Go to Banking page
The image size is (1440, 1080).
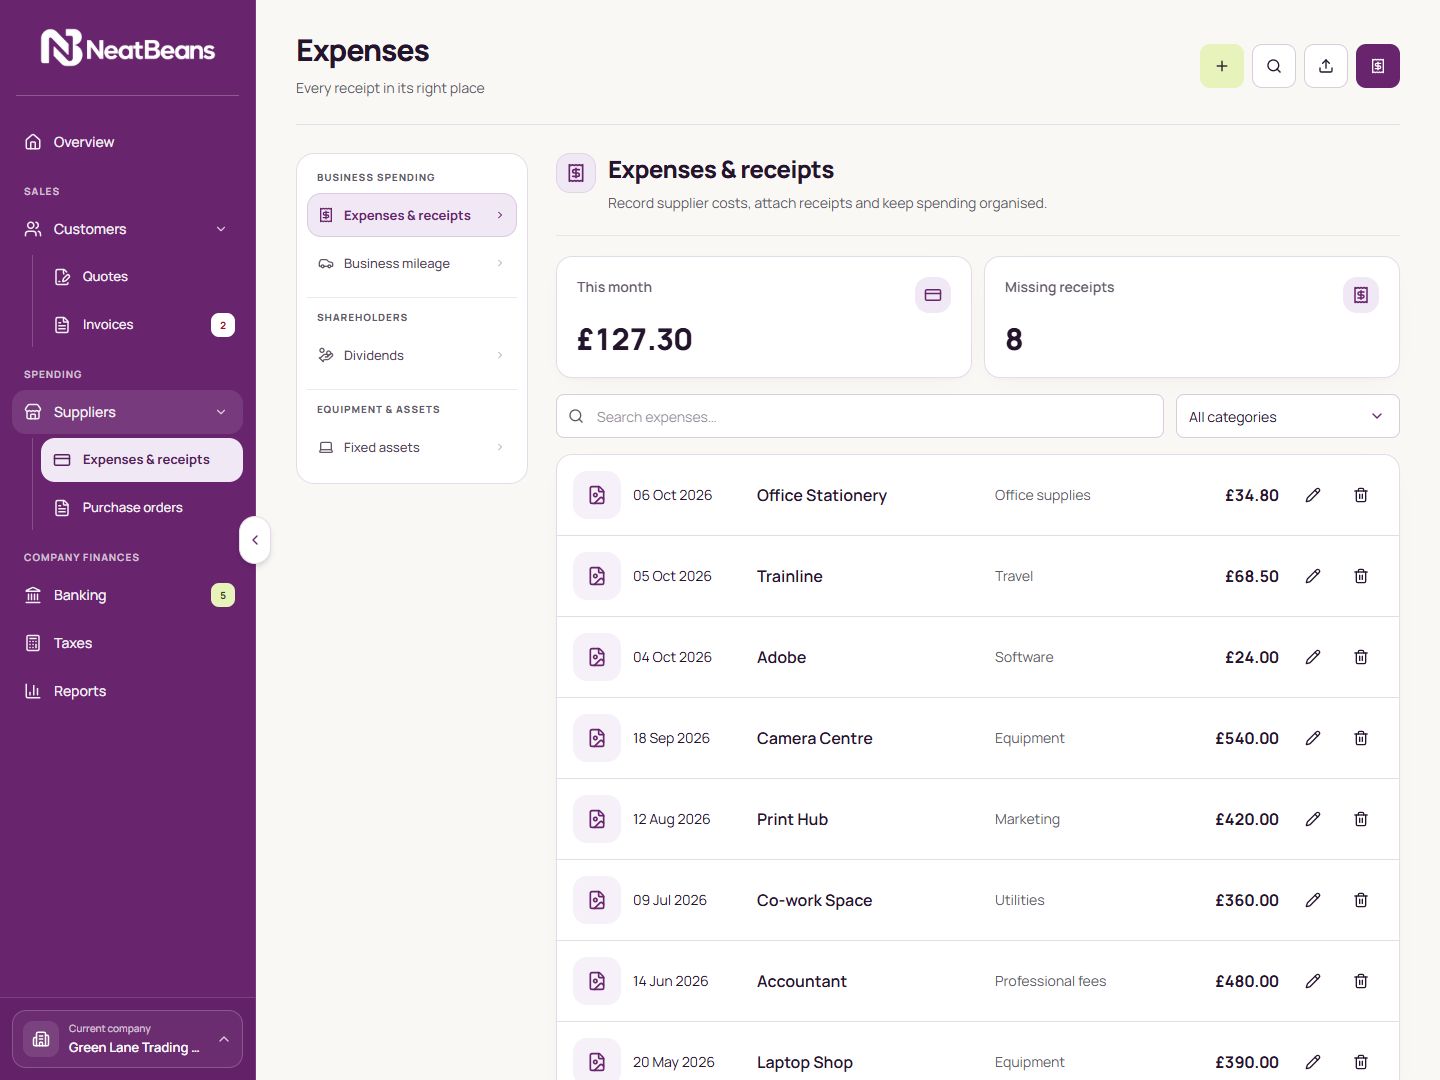(x=127, y=595)
